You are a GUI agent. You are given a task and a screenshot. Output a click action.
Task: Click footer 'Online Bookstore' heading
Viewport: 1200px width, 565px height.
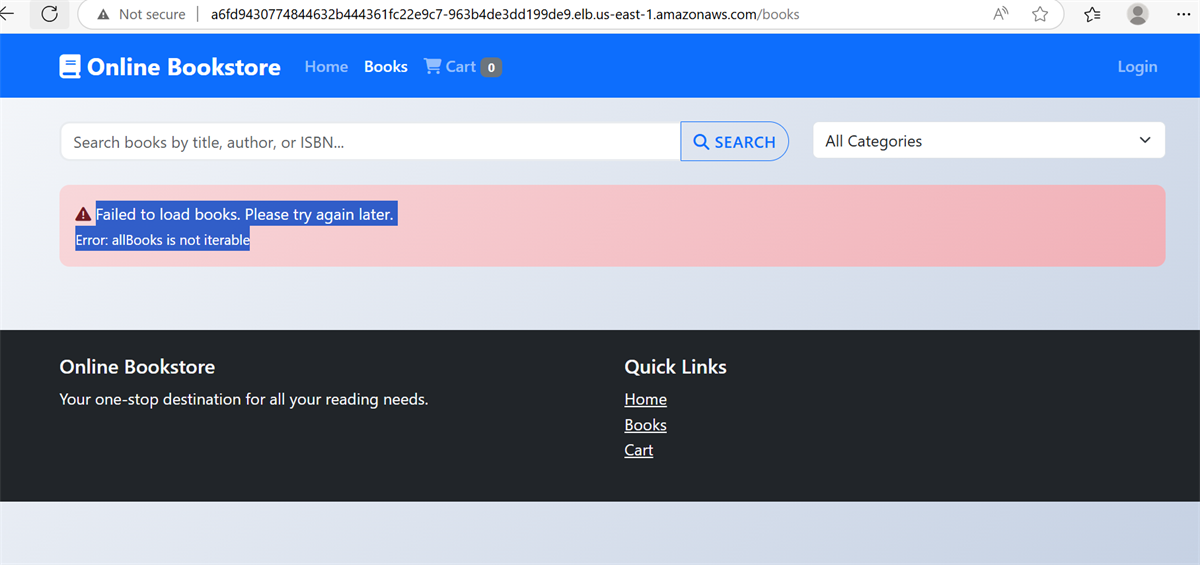137,367
